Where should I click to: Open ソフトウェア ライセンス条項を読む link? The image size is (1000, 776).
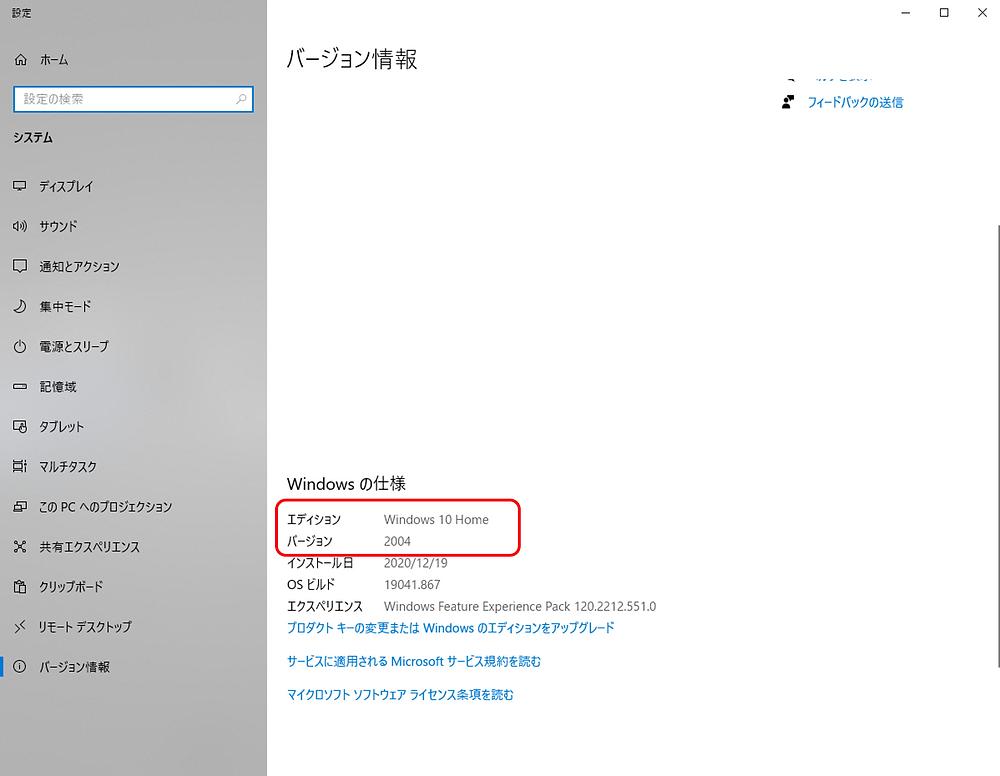click(400, 694)
